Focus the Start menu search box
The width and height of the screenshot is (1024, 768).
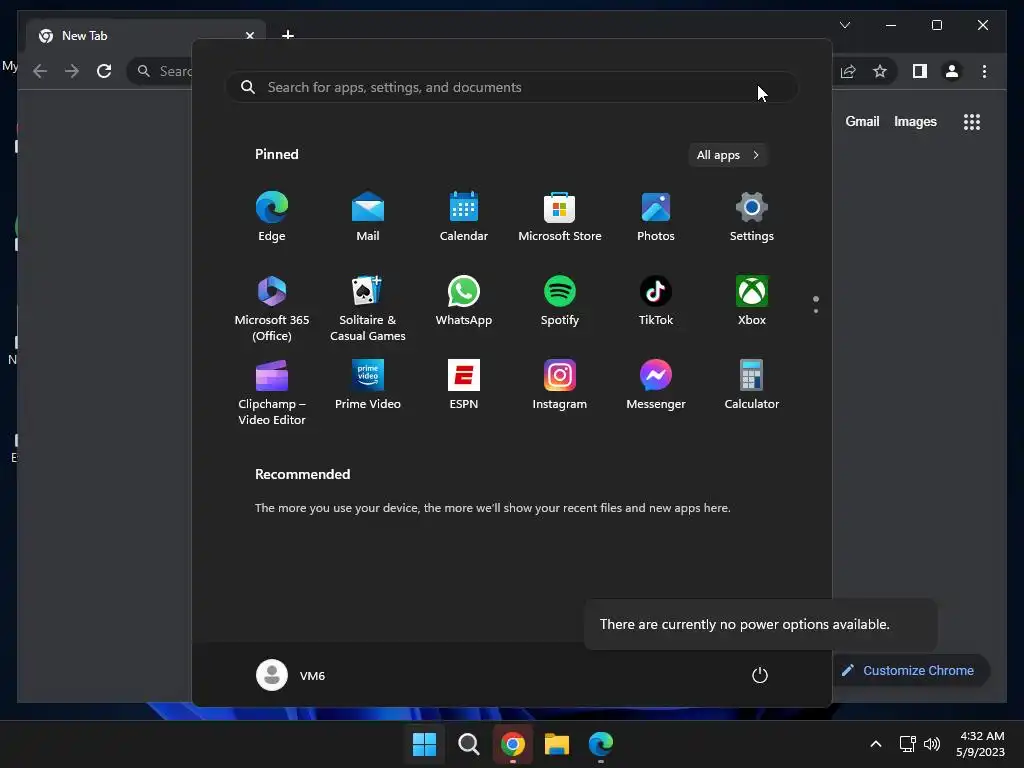(512, 88)
